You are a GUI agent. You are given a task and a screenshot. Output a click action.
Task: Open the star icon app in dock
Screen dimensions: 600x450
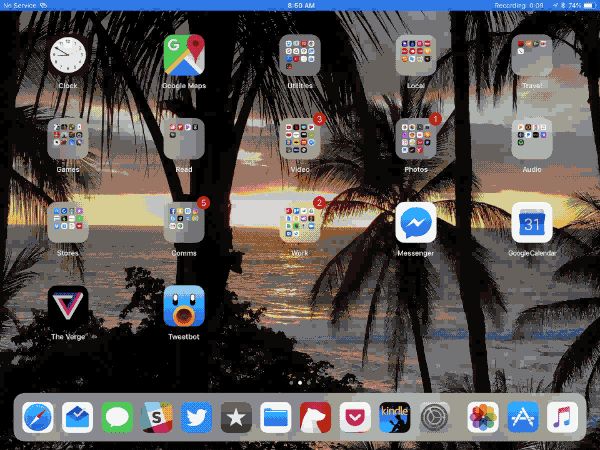[x=236, y=417]
